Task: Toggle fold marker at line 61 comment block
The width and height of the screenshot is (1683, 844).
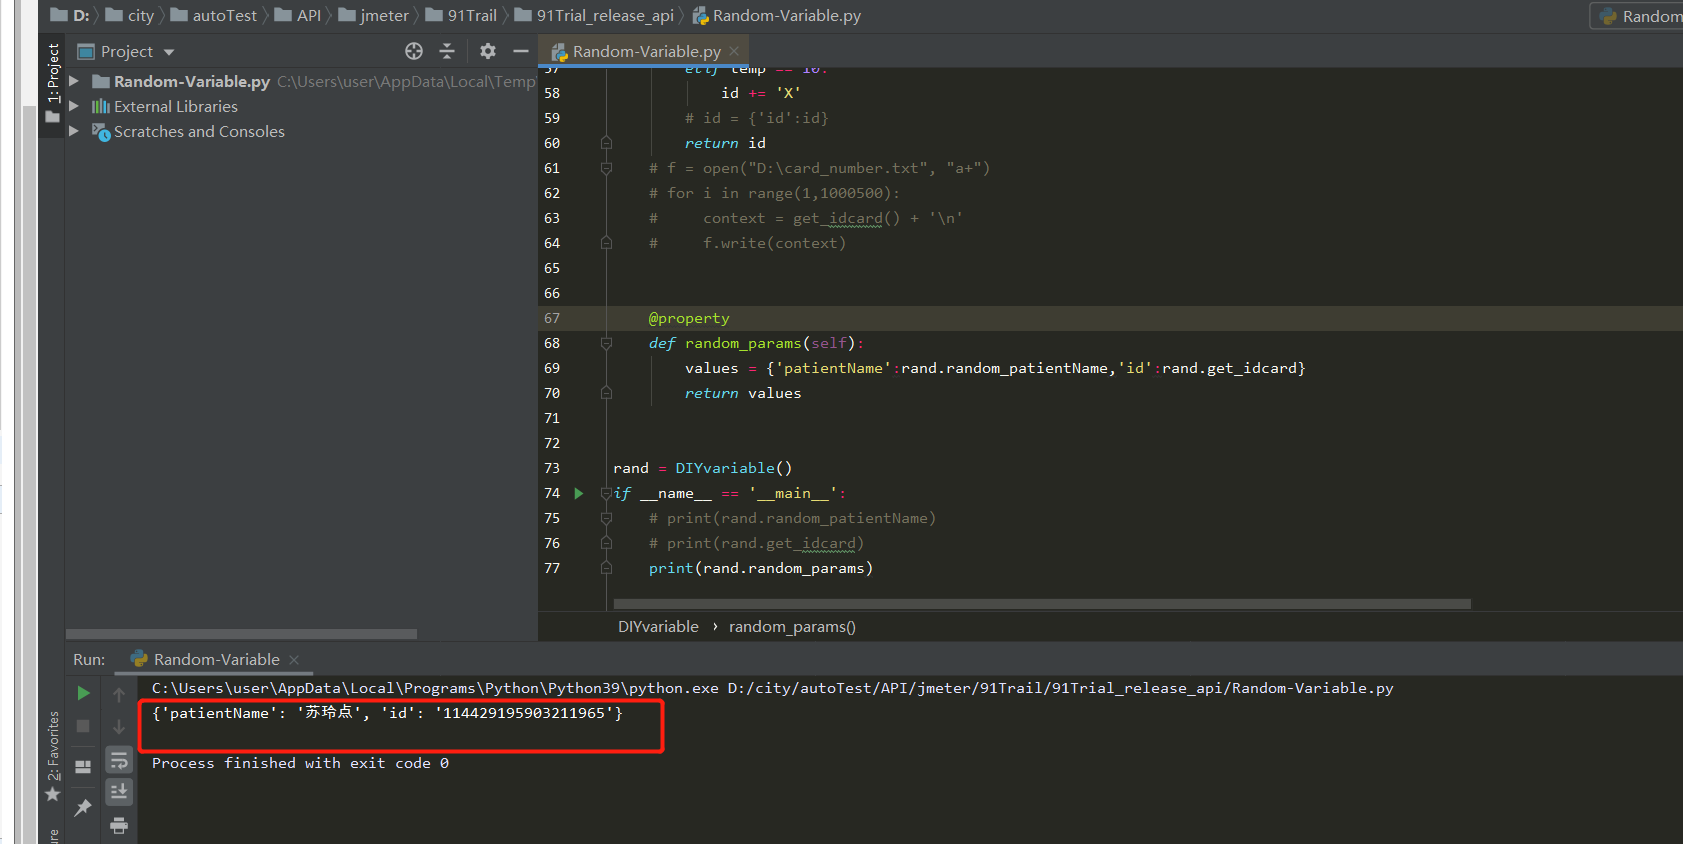Action: [x=606, y=168]
